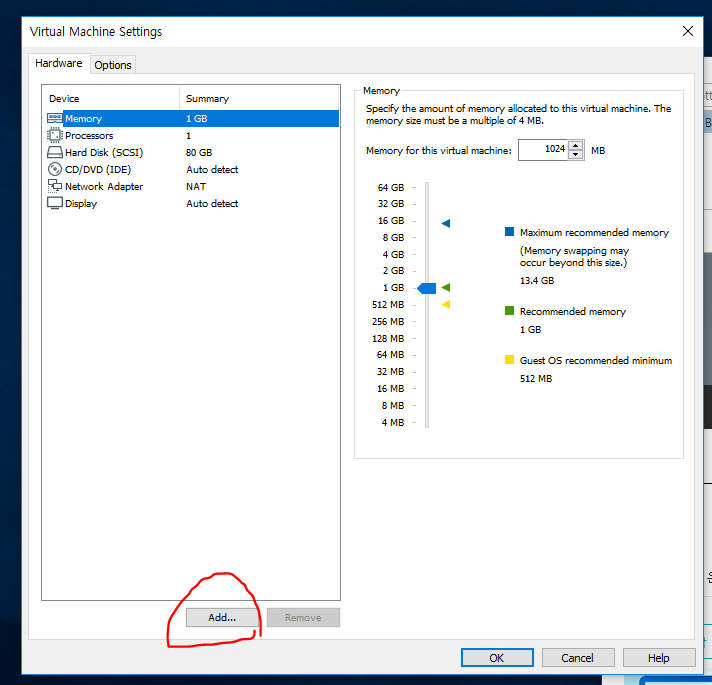Image resolution: width=712 pixels, height=685 pixels.
Task: Increase memory with spinner up arrow
Action: pyautogui.click(x=576, y=146)
